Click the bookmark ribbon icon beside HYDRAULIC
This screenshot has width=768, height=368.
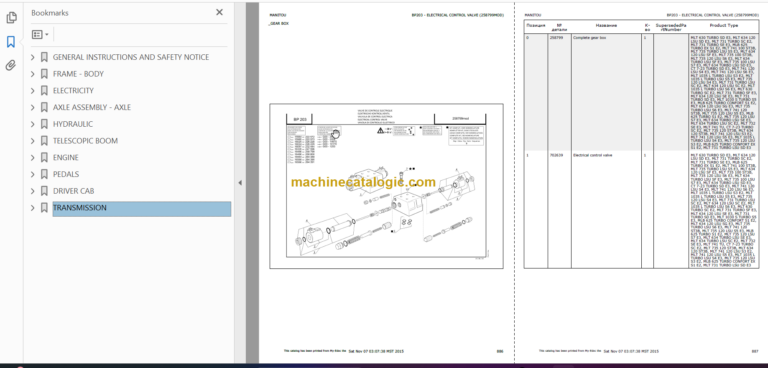(x=44, y=124)
